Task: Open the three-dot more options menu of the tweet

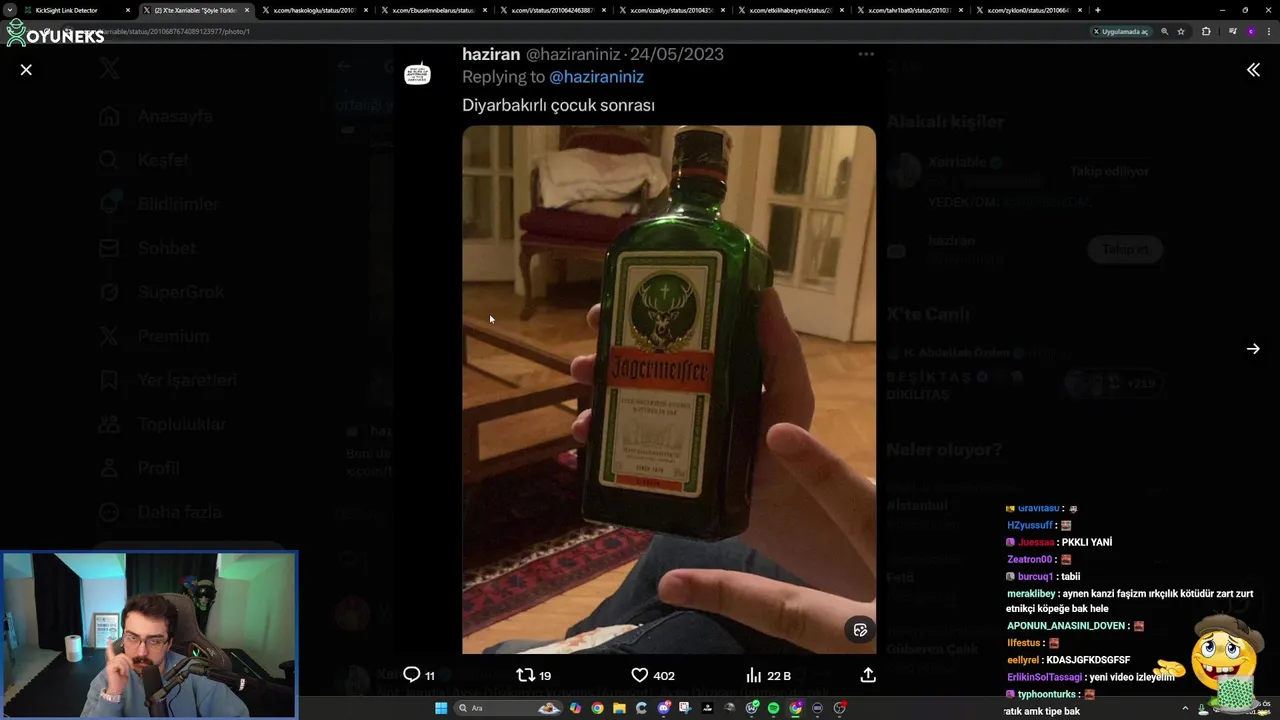Action: [x=866, y=54]
